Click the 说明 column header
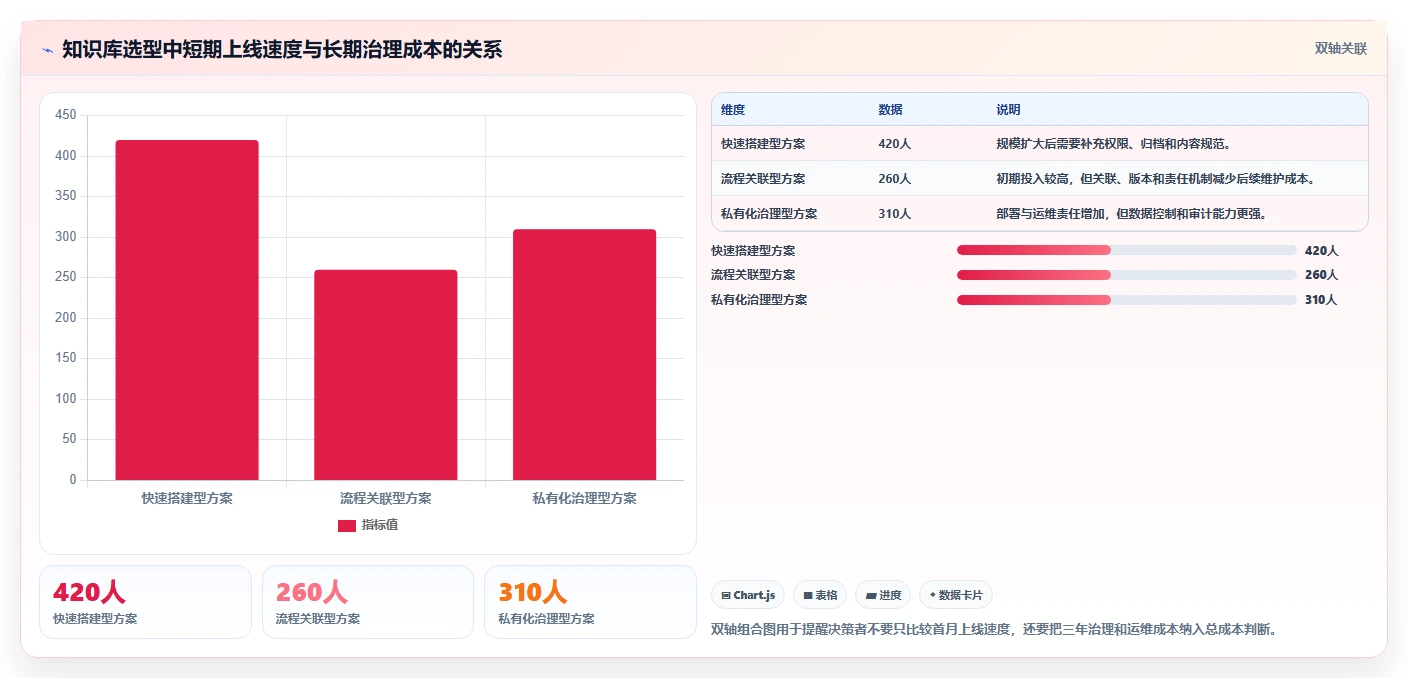The image size is (1408, 678). point(1008,109)
